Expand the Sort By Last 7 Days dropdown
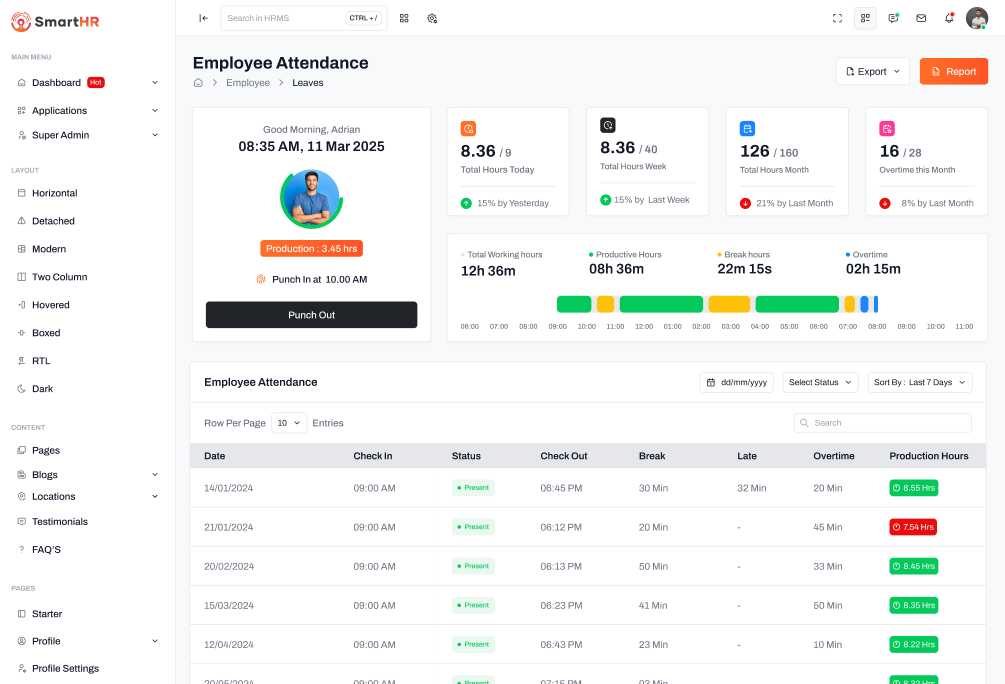Screen dimensions: 1005x684 919,382
